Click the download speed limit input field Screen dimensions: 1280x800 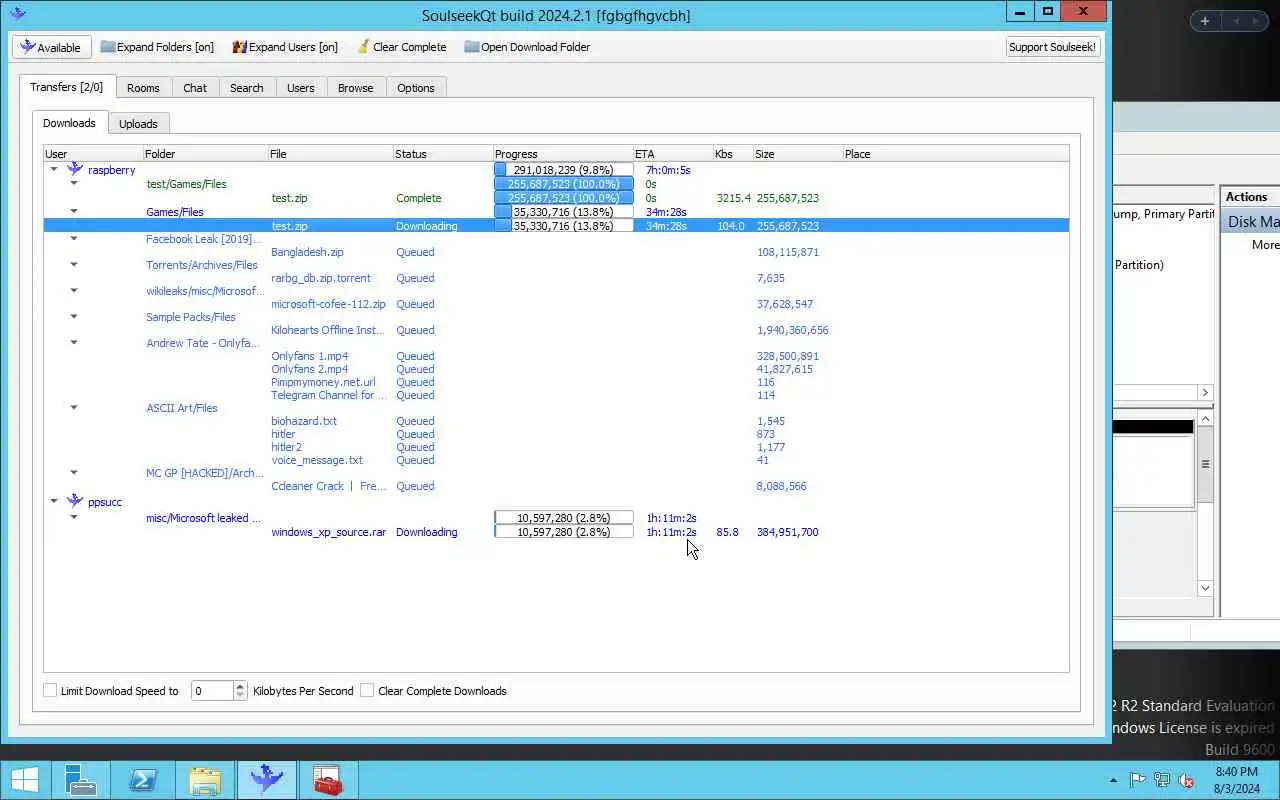point(212,690)
